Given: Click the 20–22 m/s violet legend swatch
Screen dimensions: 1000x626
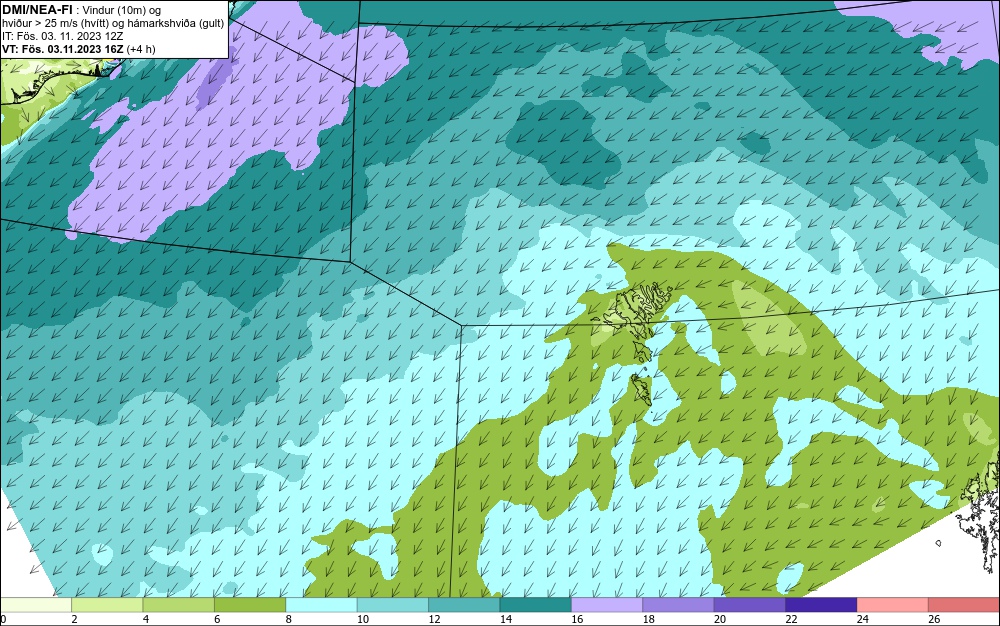Looking at the screenshot, I should (750, 605).
